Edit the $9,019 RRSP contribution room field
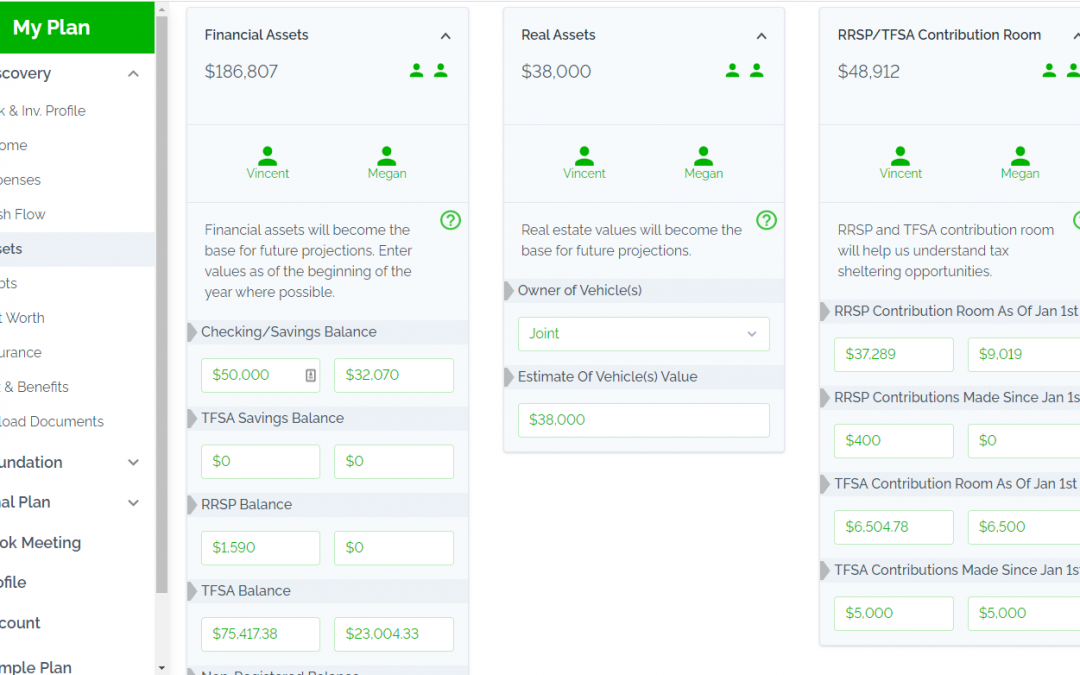Viewport: 1080px width, 675px height. pos(1024,355)
